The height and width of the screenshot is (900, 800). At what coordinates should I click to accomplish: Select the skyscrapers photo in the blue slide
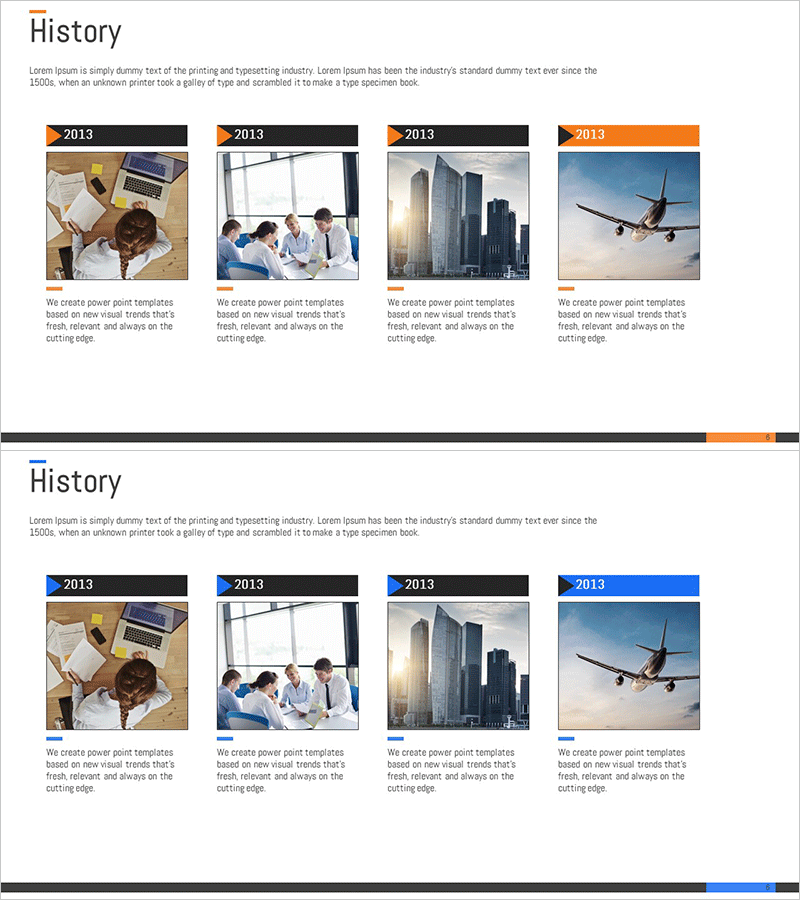[458, 665]
